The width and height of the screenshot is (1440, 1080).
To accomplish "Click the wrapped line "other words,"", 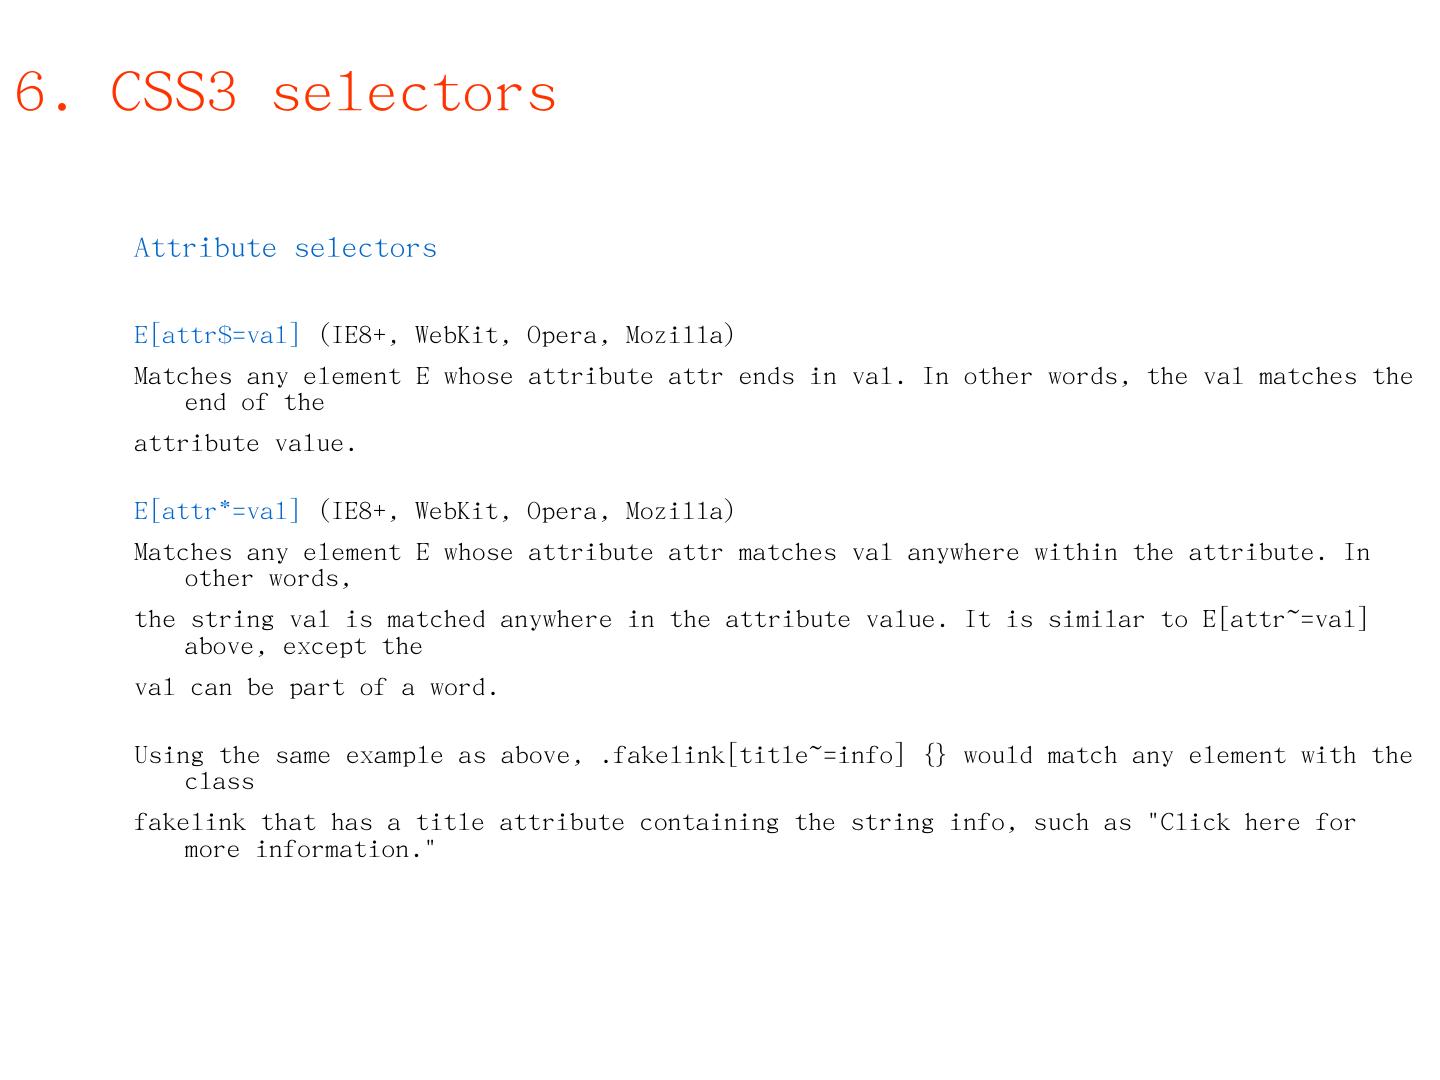I will [267, 579].
